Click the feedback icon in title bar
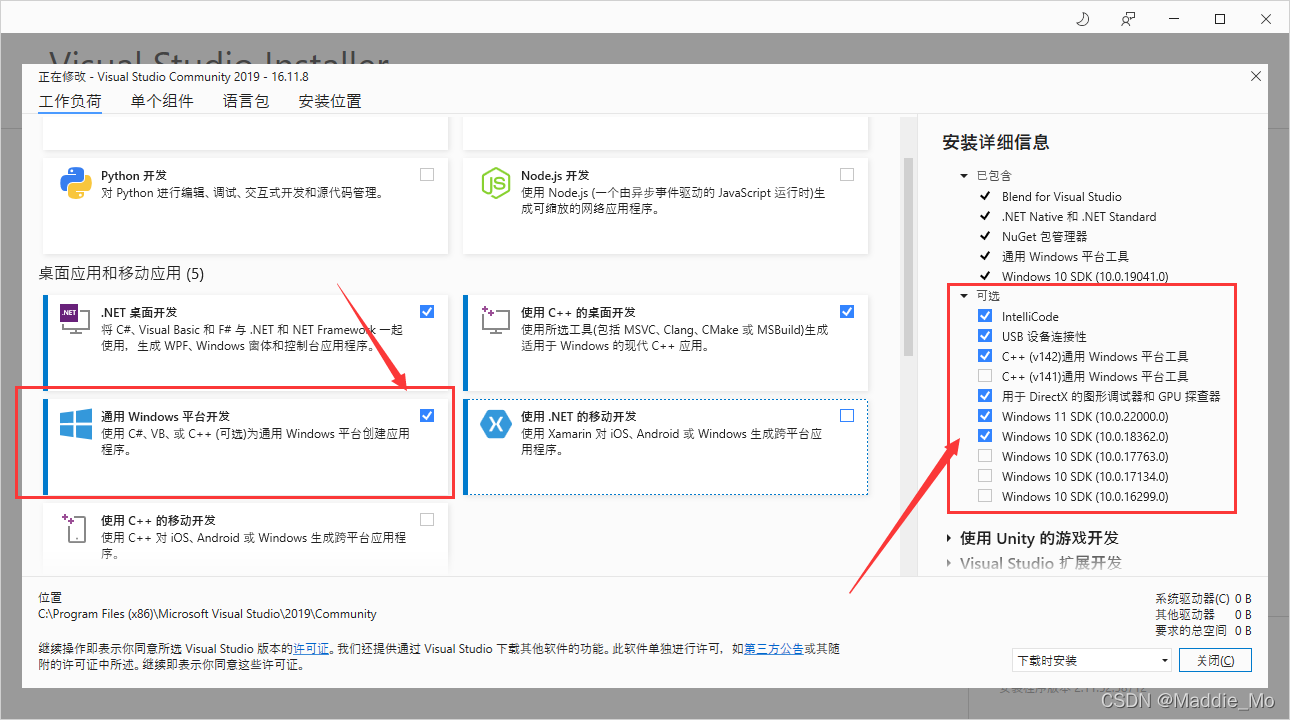1290x720 pixels. [1128, 19]
